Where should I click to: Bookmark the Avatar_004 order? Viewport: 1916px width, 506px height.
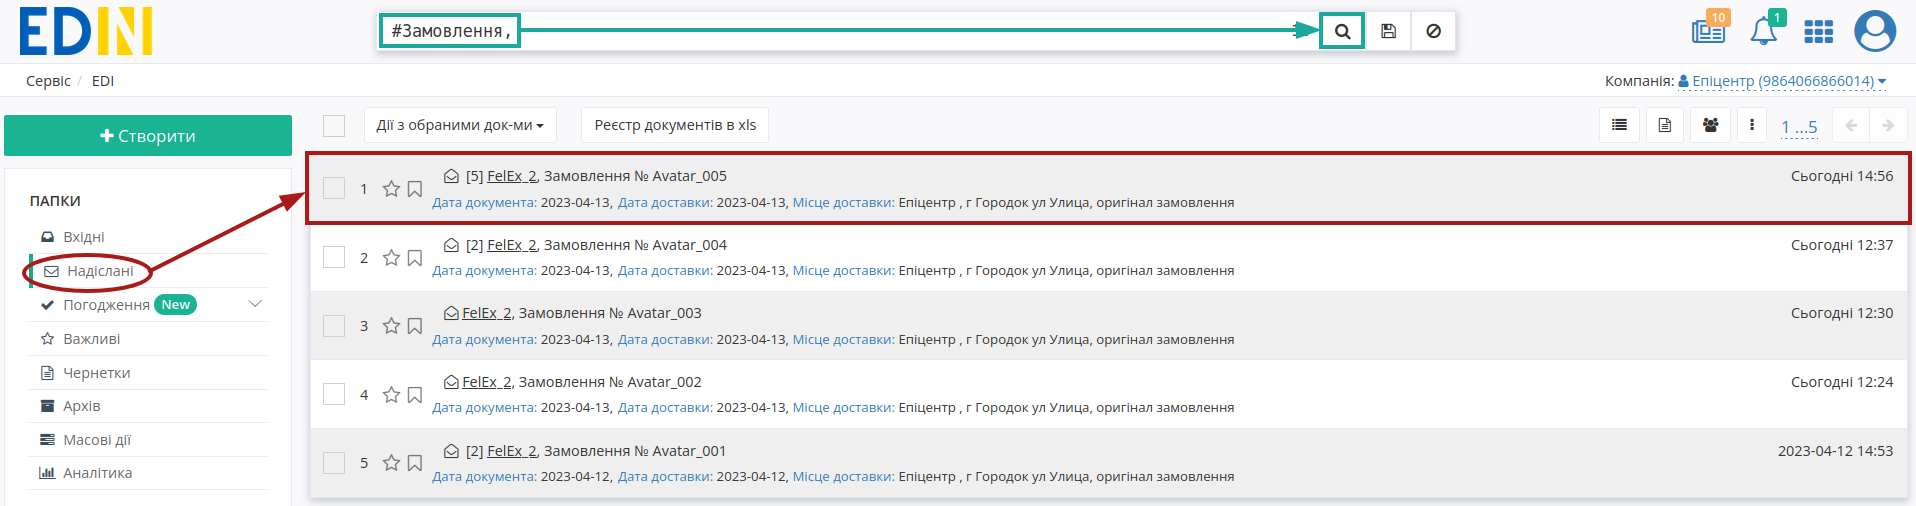click(x=415, y=258)
